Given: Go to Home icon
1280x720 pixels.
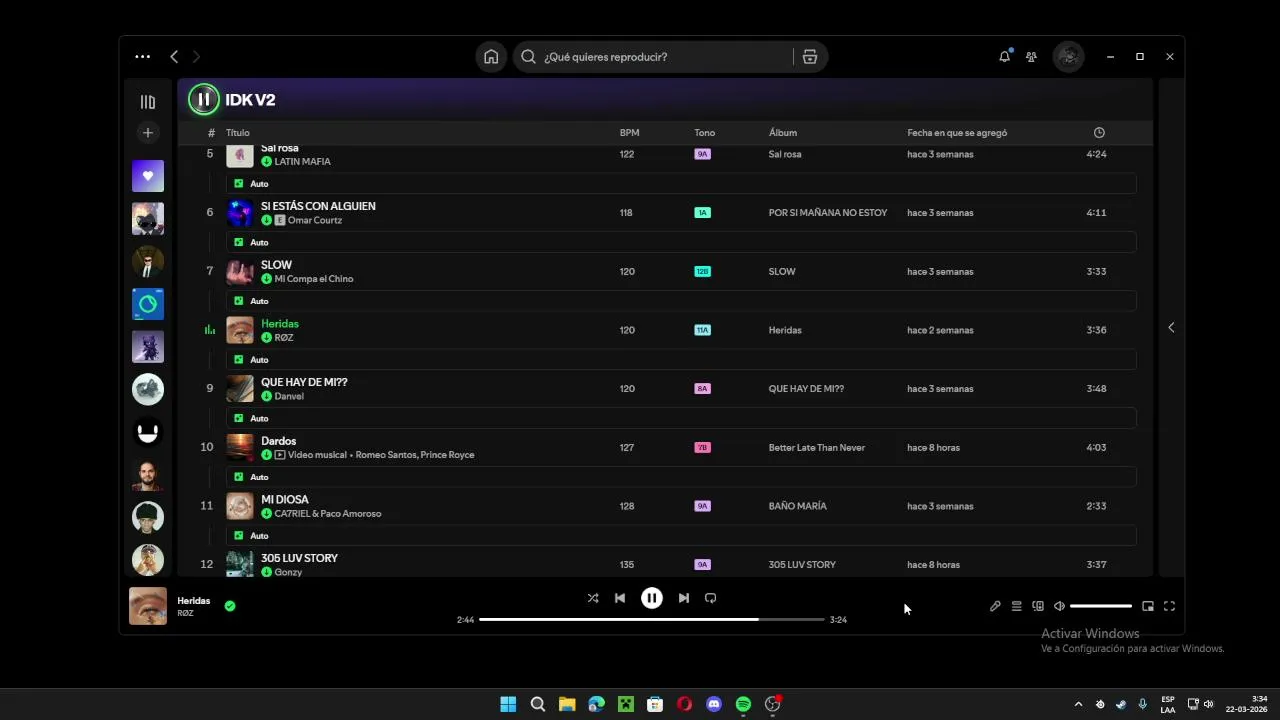Looking at the screenshot, I should tap(491, 57).
